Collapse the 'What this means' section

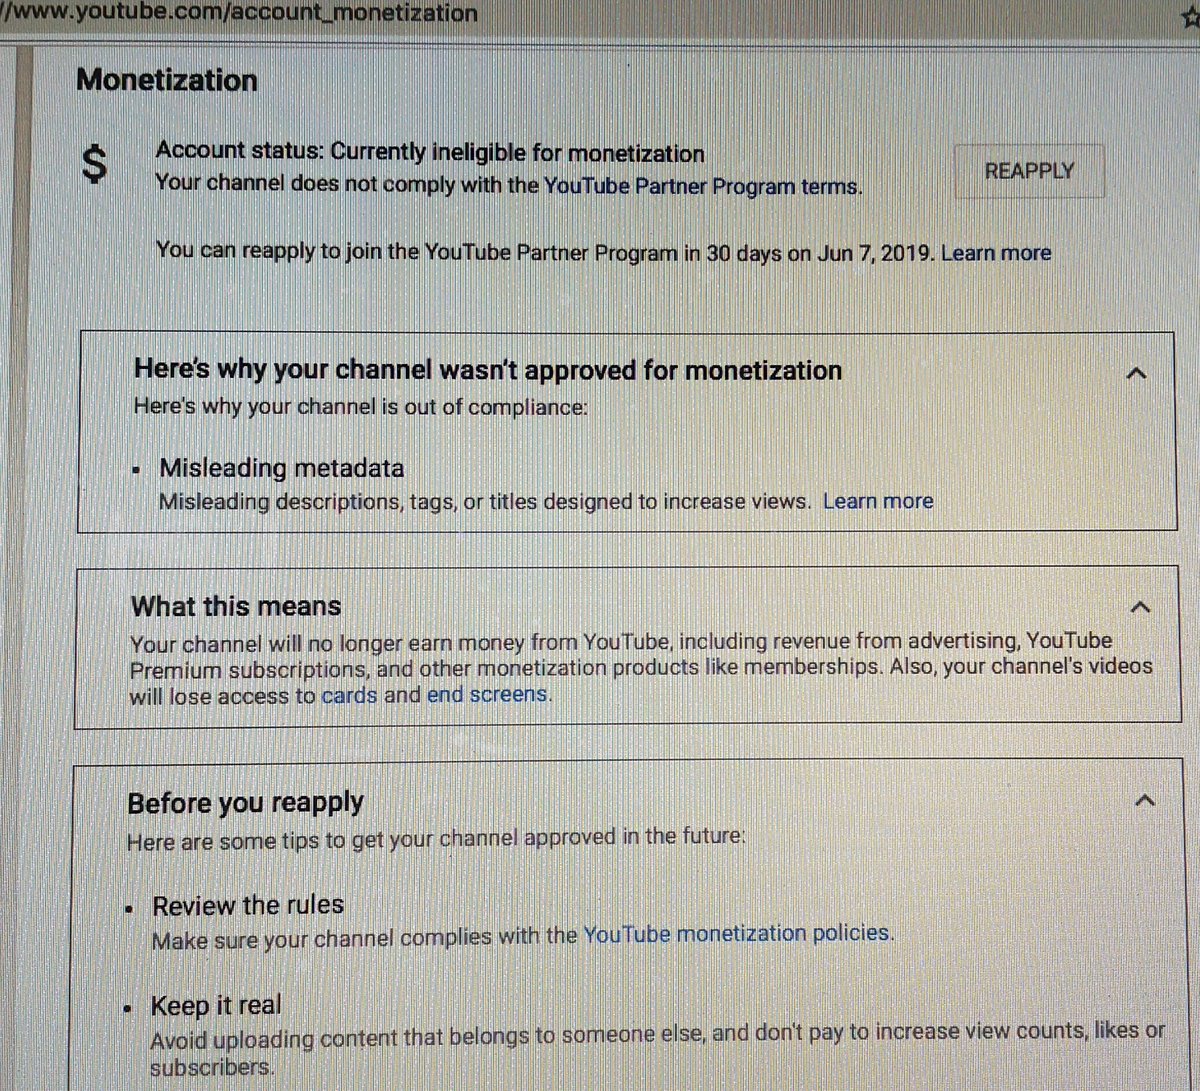1139,607
